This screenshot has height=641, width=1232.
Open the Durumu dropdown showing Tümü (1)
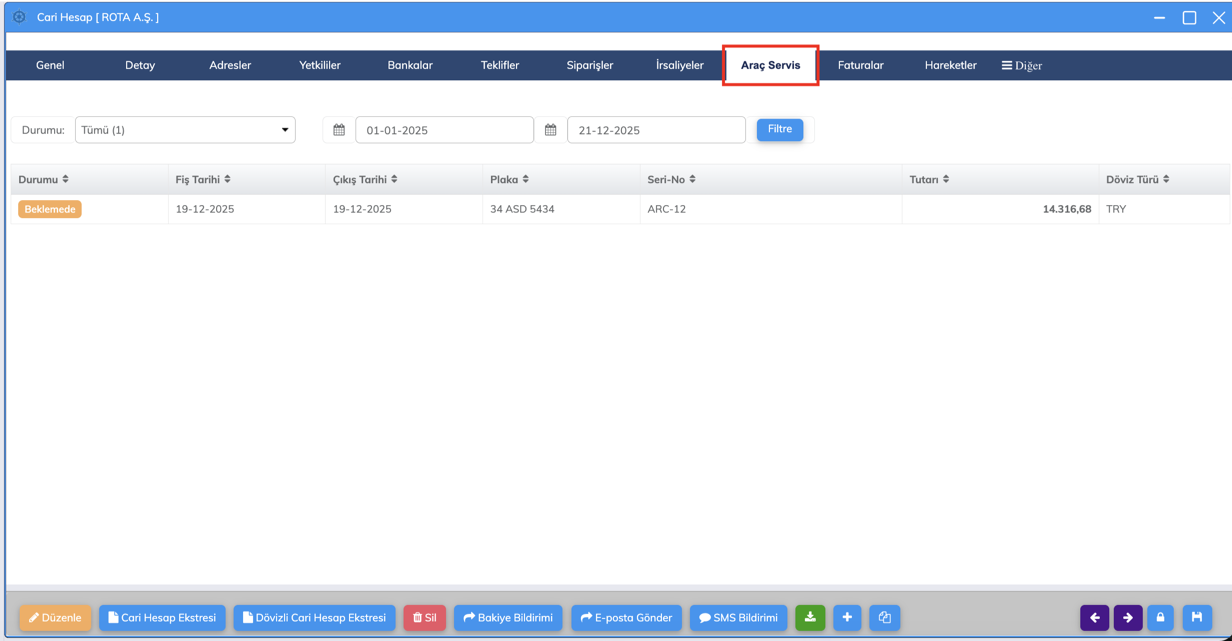click(x=185, y=130)
